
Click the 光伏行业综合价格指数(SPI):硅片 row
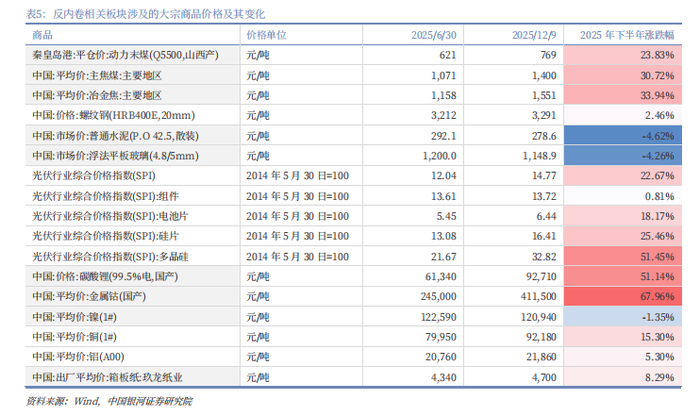pos(354,236)
